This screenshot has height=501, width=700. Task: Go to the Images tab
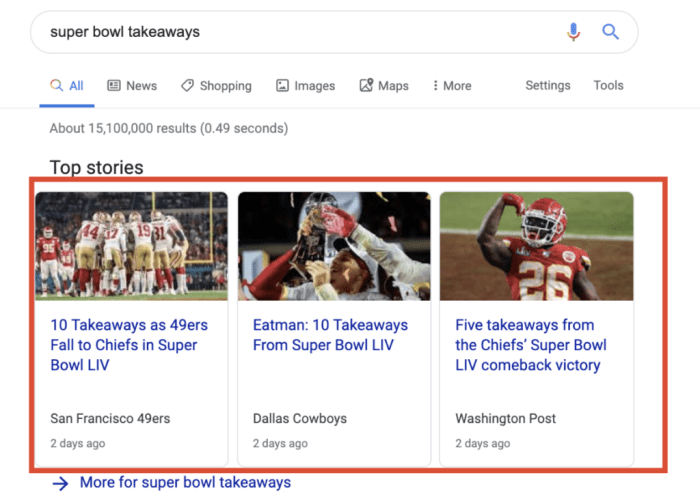point(305,85)
